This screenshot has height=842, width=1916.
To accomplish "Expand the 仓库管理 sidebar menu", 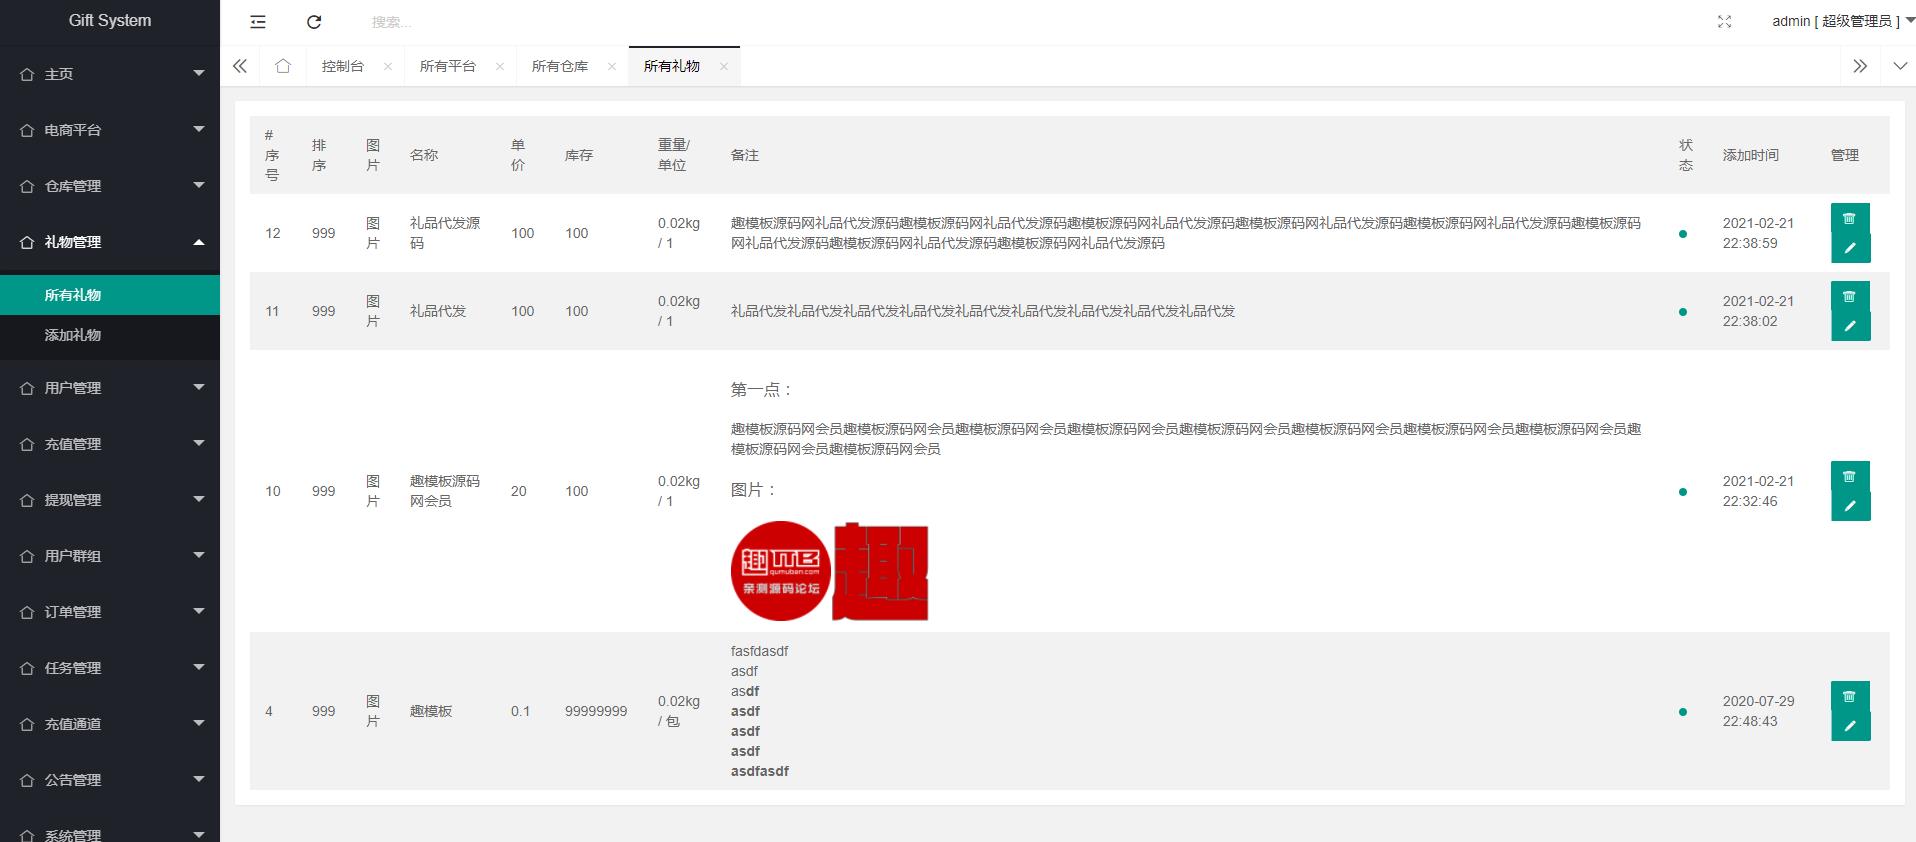I will (110, 186).
